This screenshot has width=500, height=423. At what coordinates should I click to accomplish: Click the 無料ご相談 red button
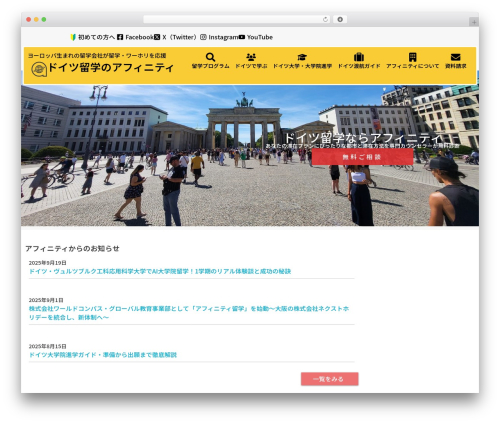click(x=362, y=157)
